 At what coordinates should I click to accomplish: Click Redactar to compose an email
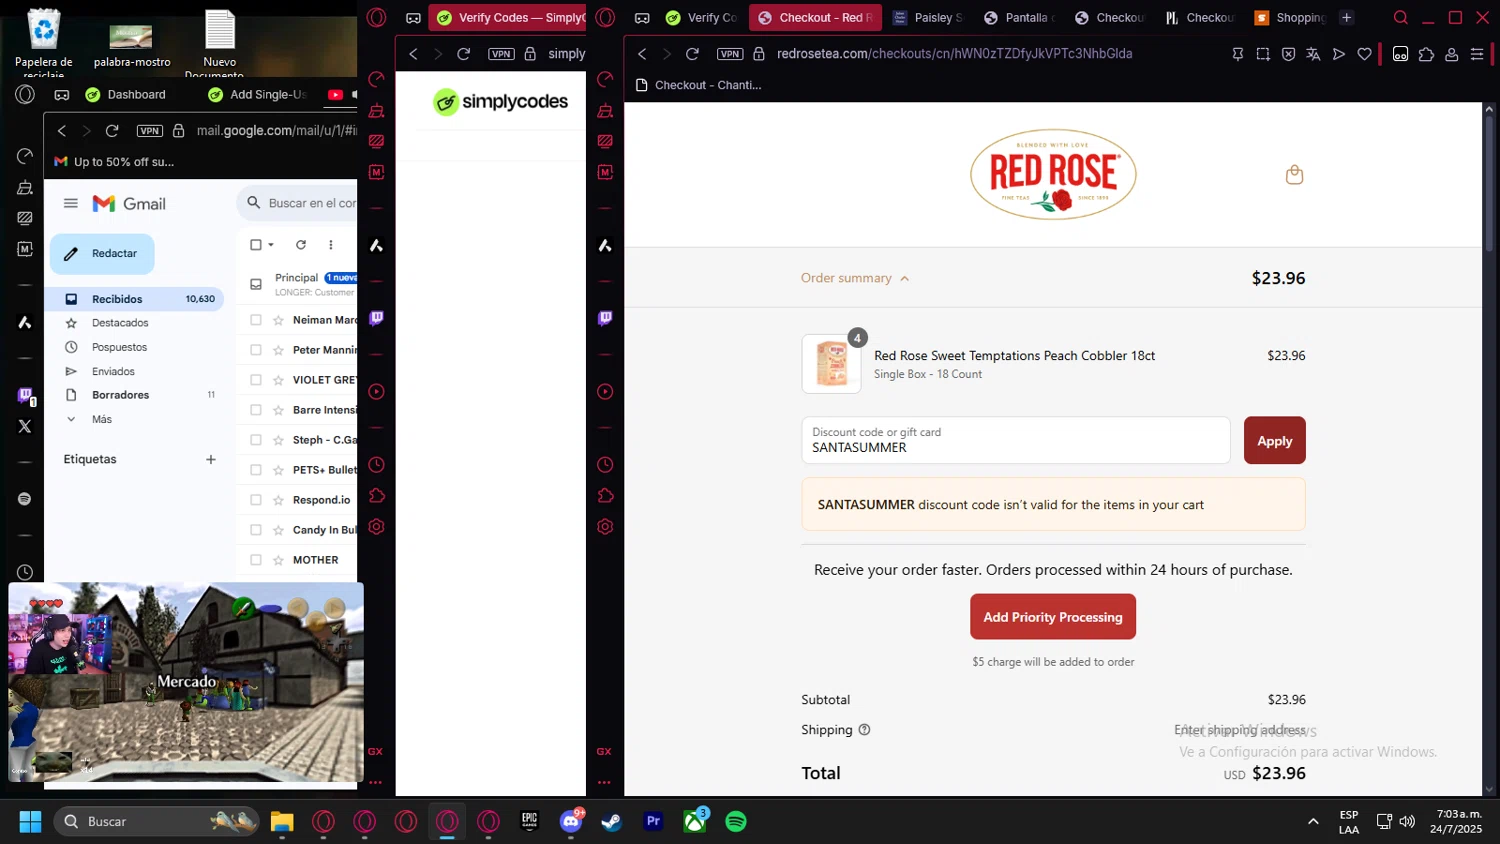tap(102, 254)
